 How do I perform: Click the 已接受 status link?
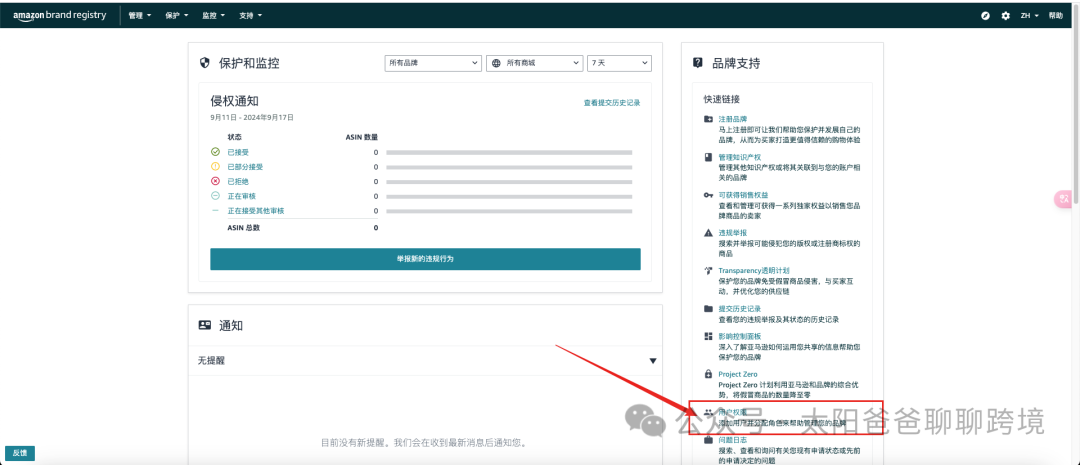coord(238,152)
